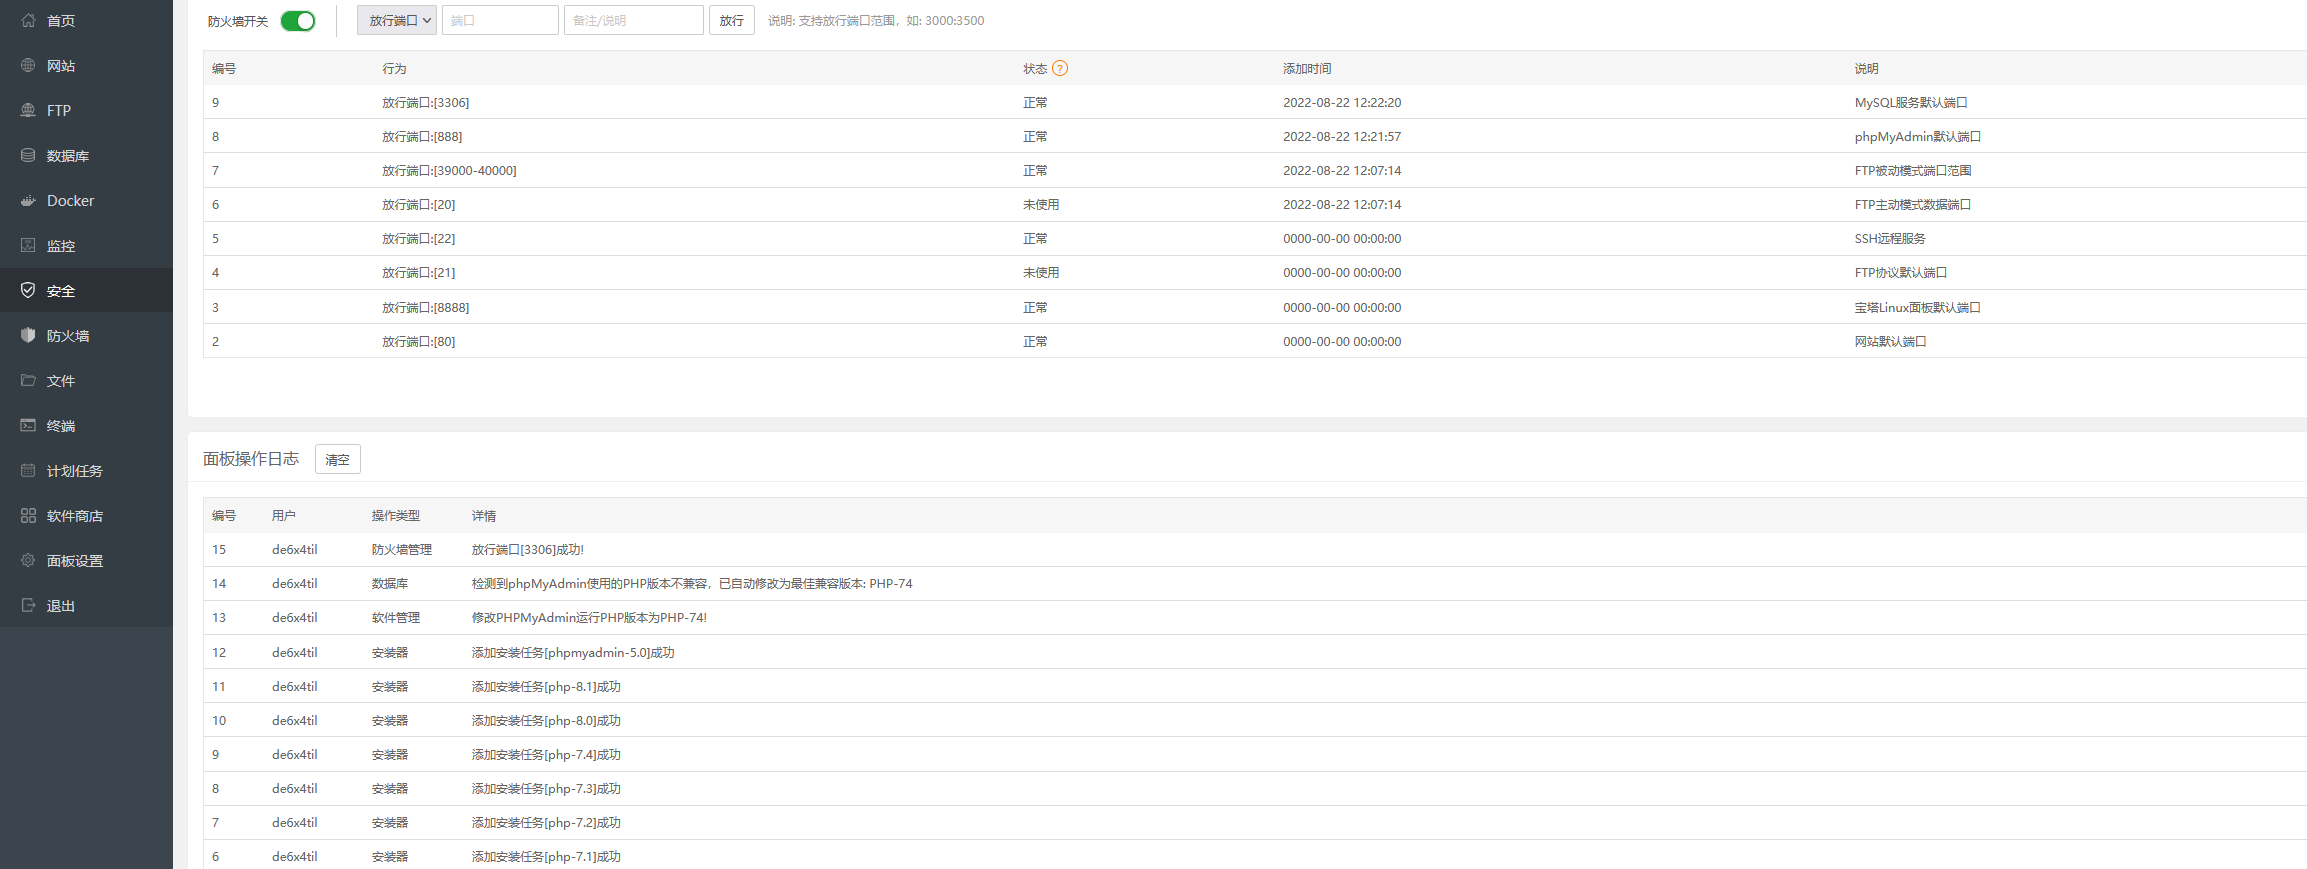Click the 放行端口:[22] cell
2307x869 pixels.
click(x=419, y=238)
